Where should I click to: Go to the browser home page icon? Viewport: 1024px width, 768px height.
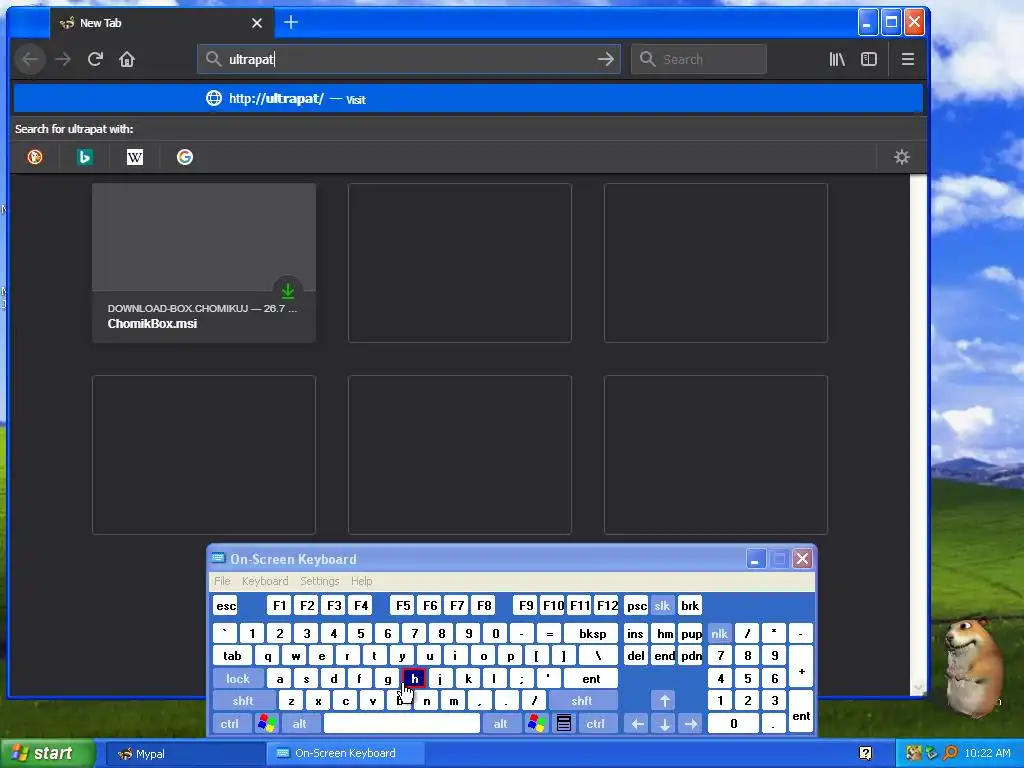127,59
